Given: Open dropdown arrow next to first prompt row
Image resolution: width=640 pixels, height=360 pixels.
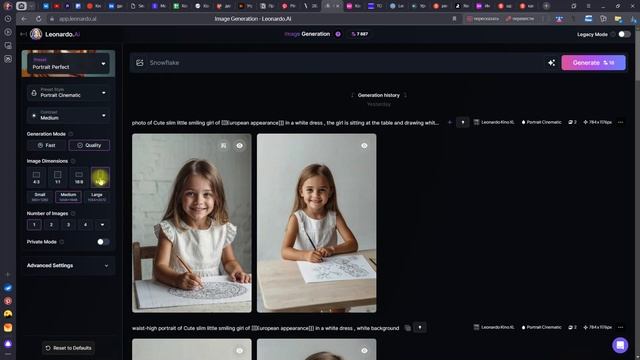Looking at the screenshot, I should 462,122.
